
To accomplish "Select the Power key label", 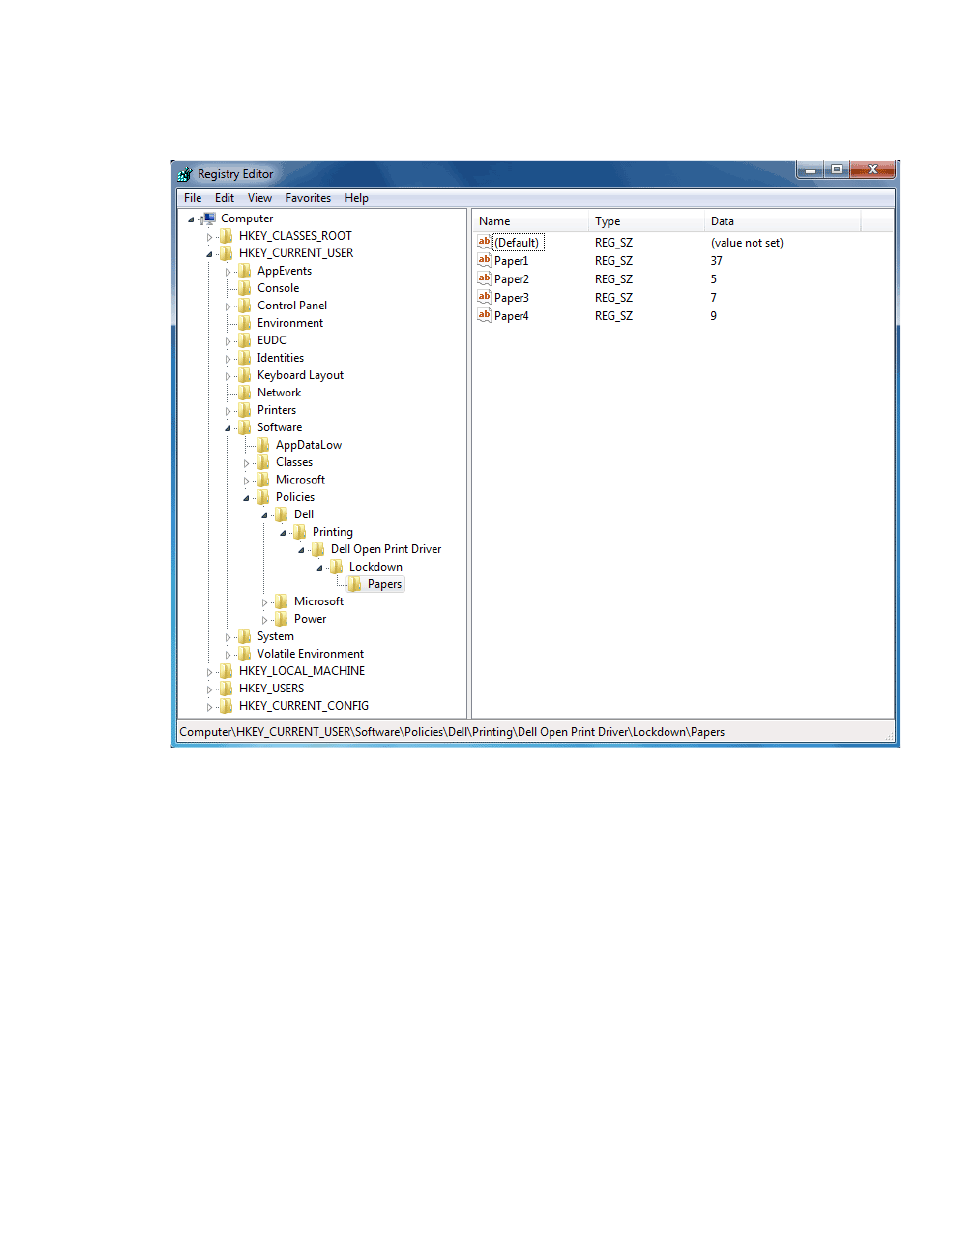I will coord(310,619).
